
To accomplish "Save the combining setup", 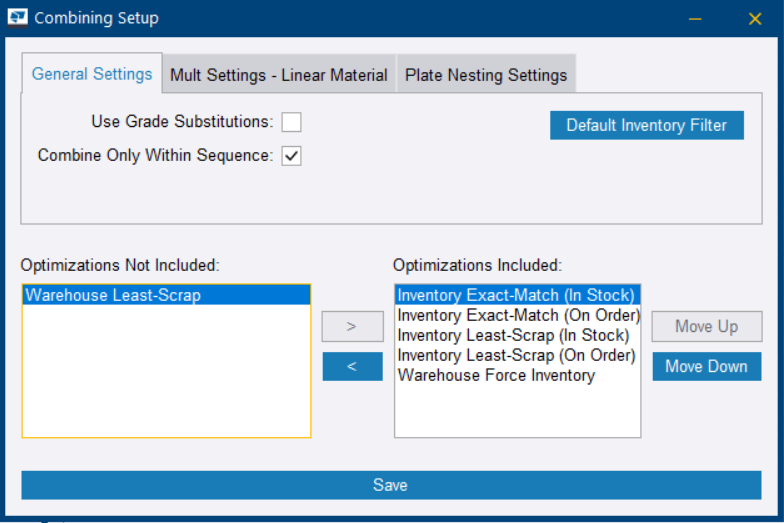I will coord(390,485).
